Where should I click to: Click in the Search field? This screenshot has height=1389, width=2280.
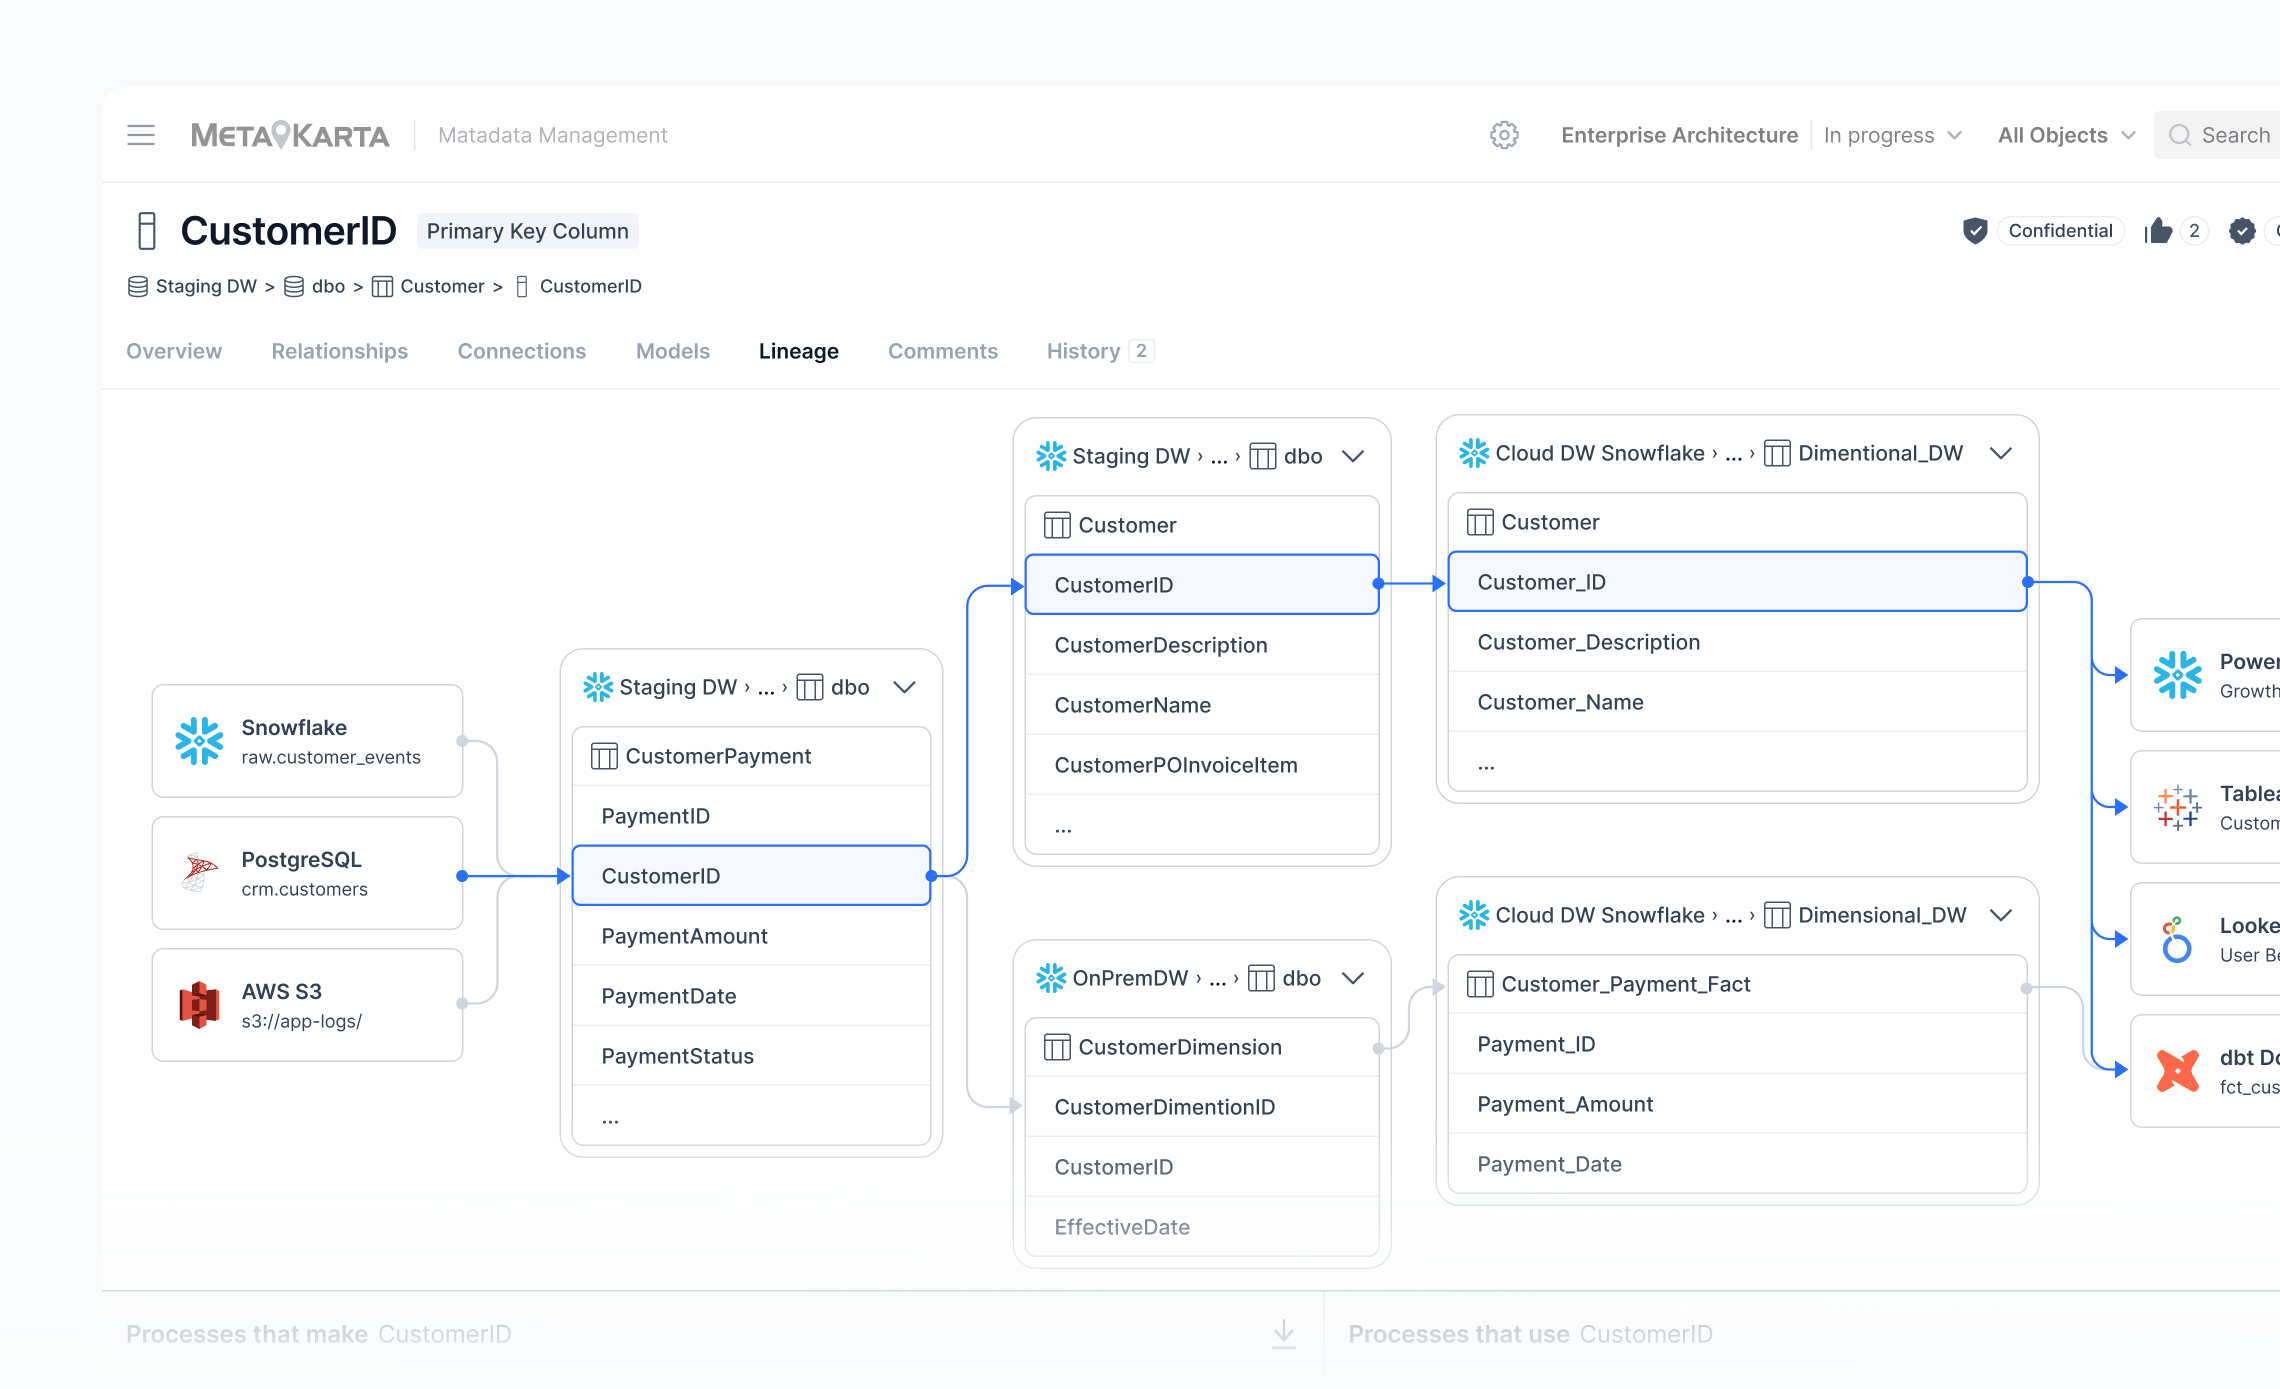2217,135
